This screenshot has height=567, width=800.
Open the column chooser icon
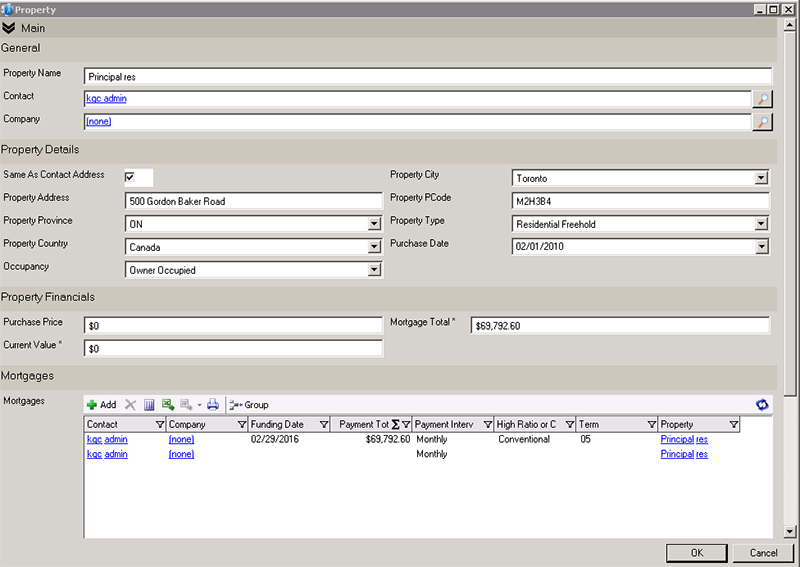point(149,405)
